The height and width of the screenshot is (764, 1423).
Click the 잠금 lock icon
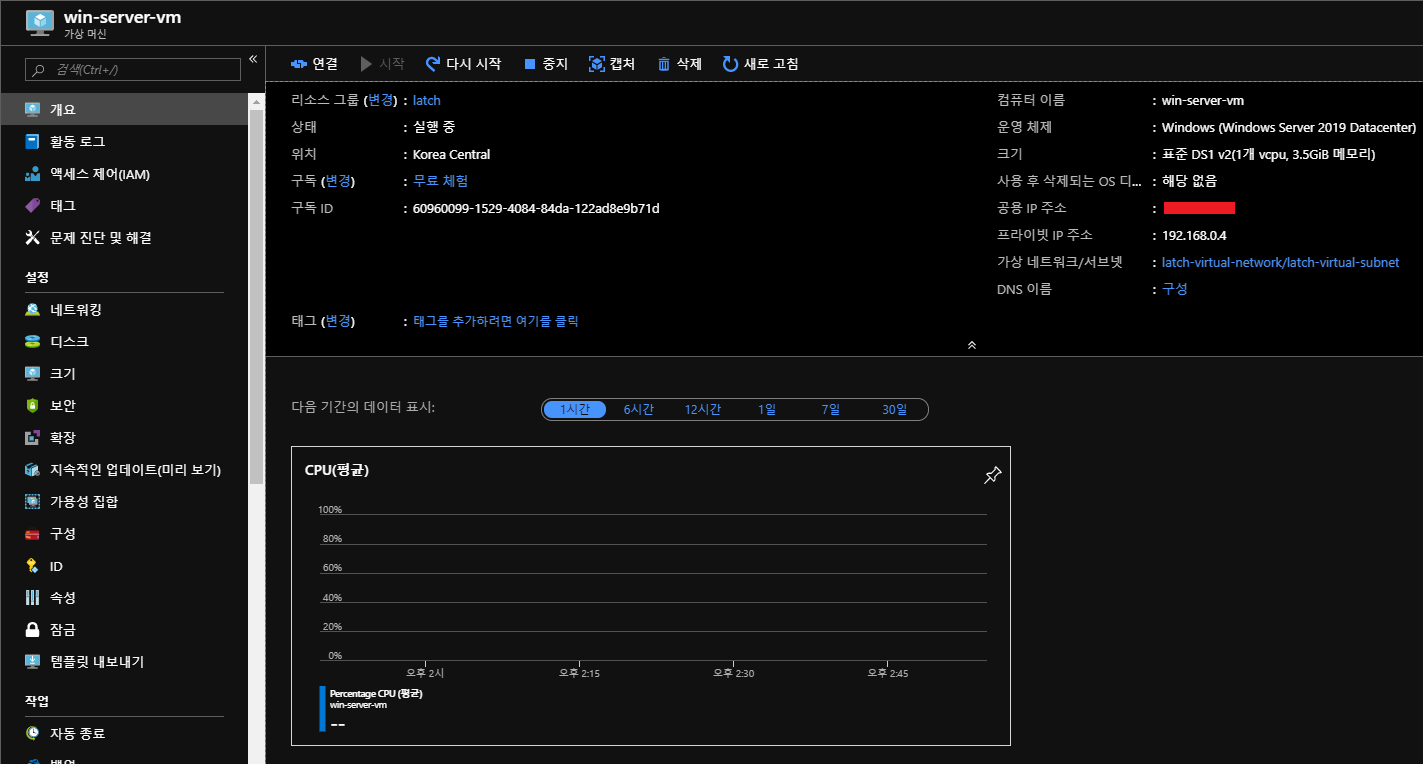(32, 630)
